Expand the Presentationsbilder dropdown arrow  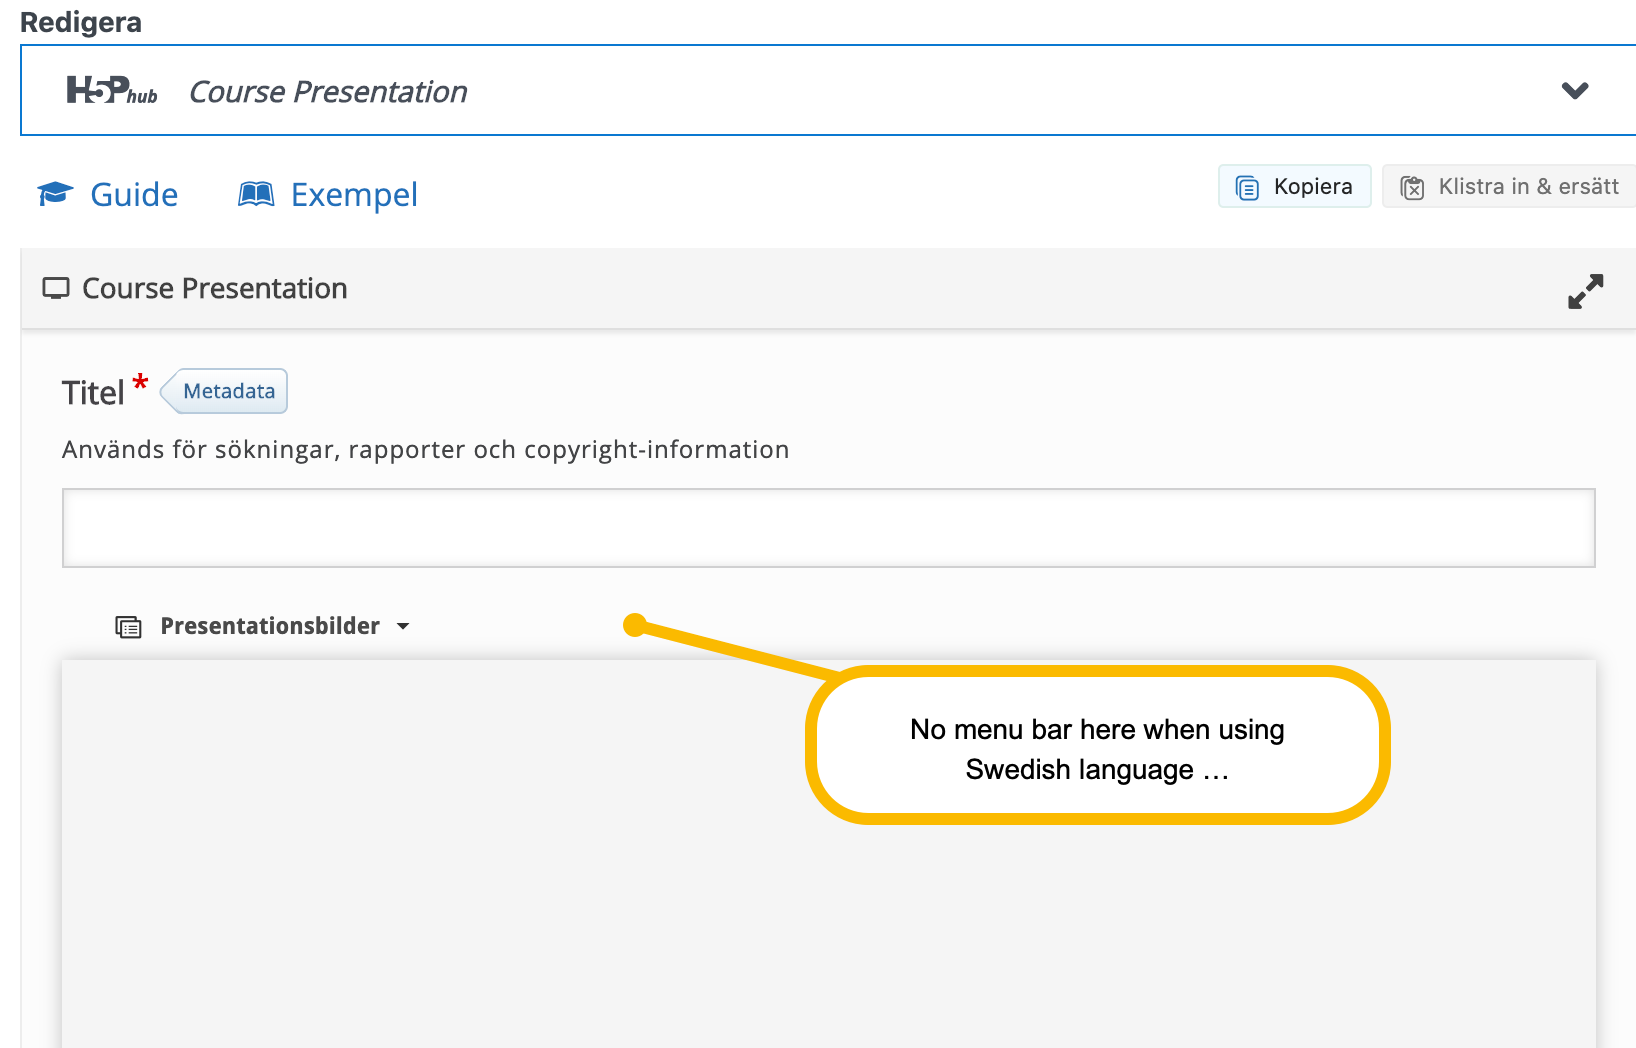(403, 626)
